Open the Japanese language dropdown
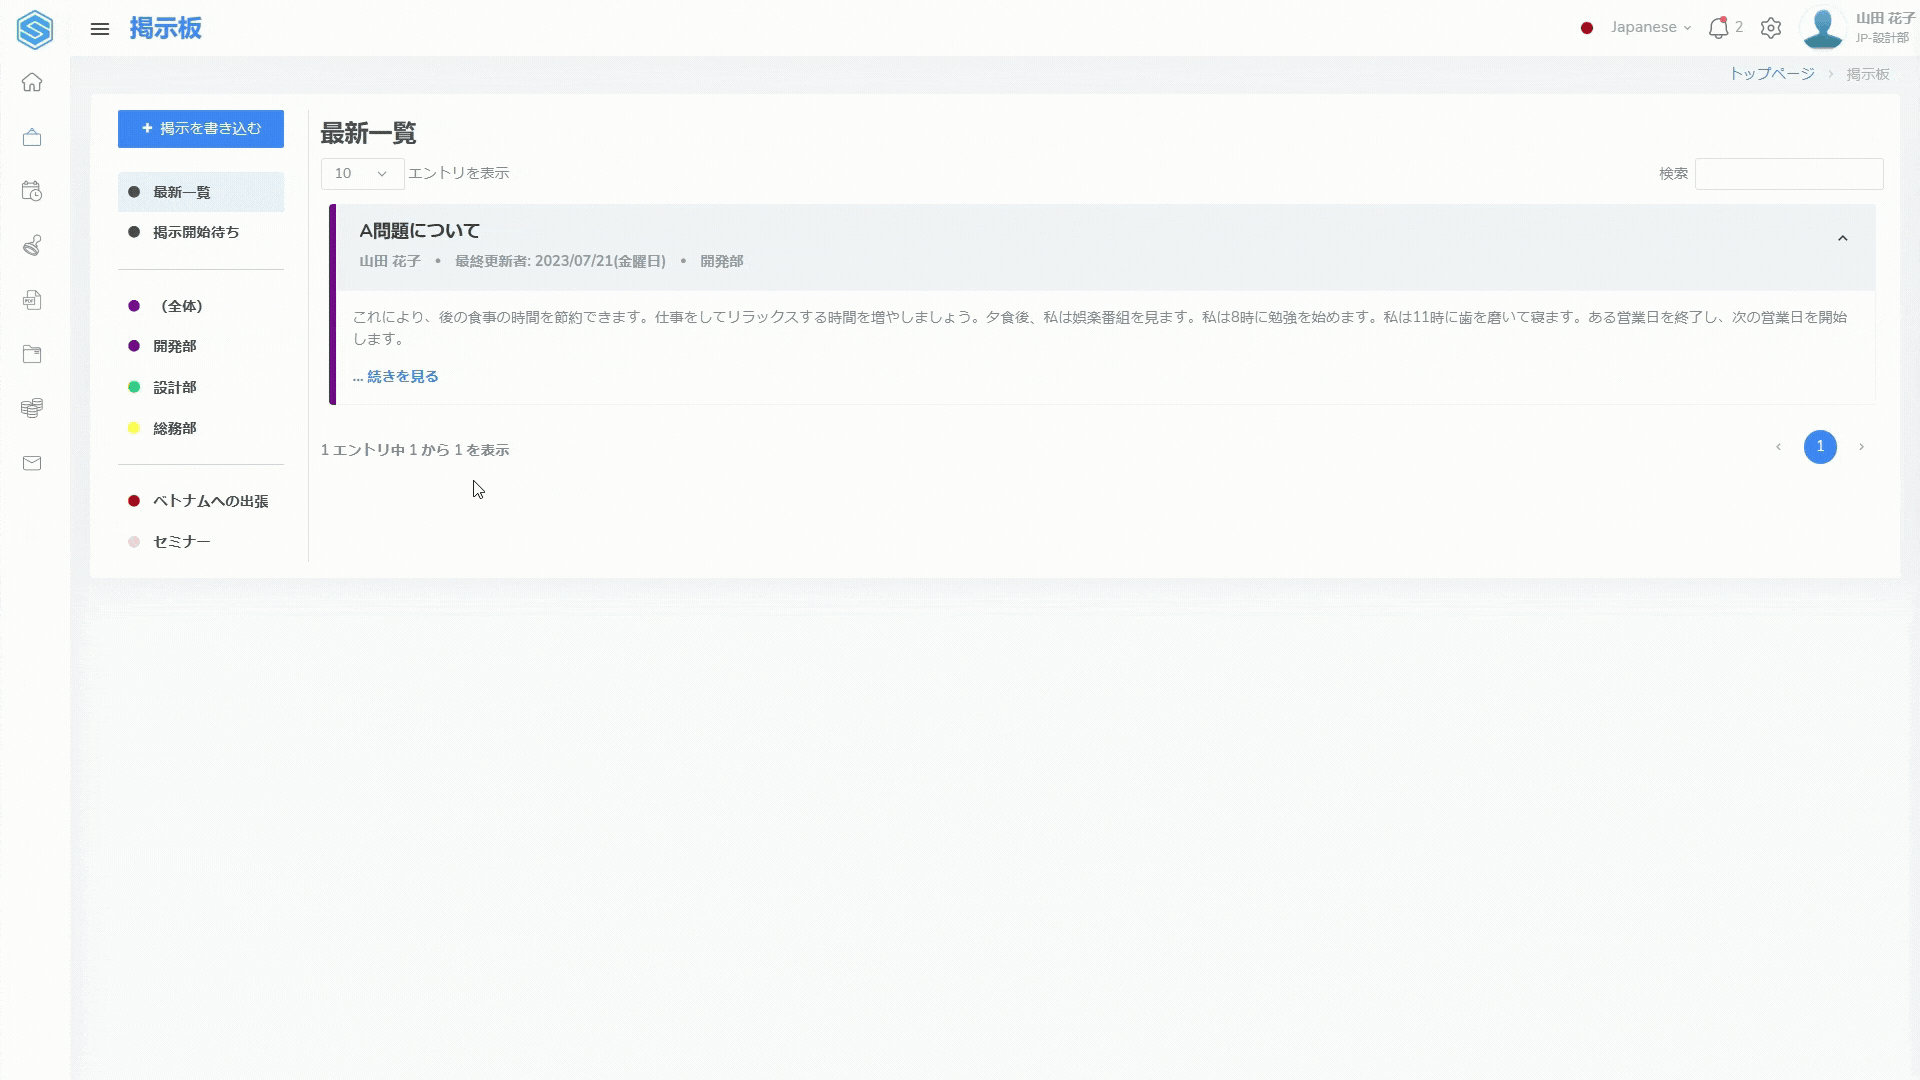The height and width of the screenshot is (1080, 1920). point(1649,28)
